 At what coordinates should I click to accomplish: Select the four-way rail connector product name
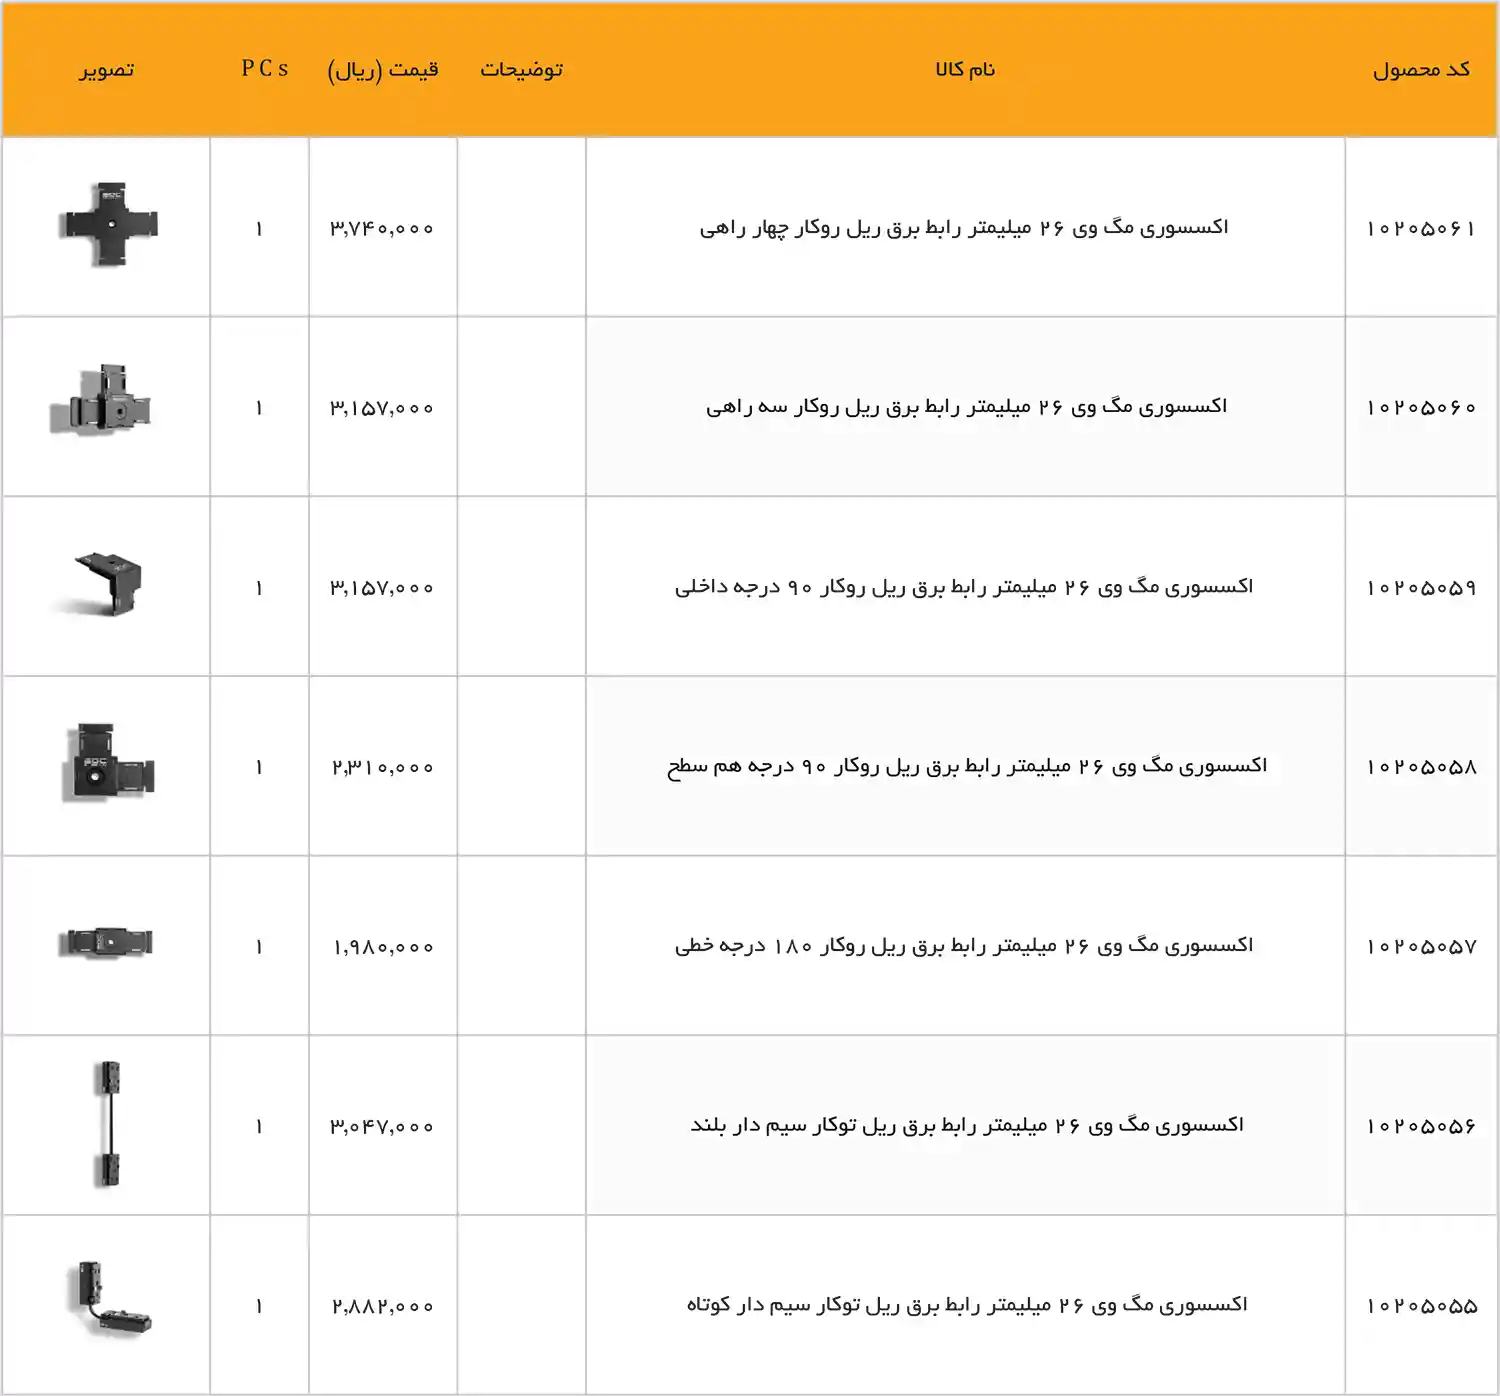pyautogui.click(x=965, y=228)
